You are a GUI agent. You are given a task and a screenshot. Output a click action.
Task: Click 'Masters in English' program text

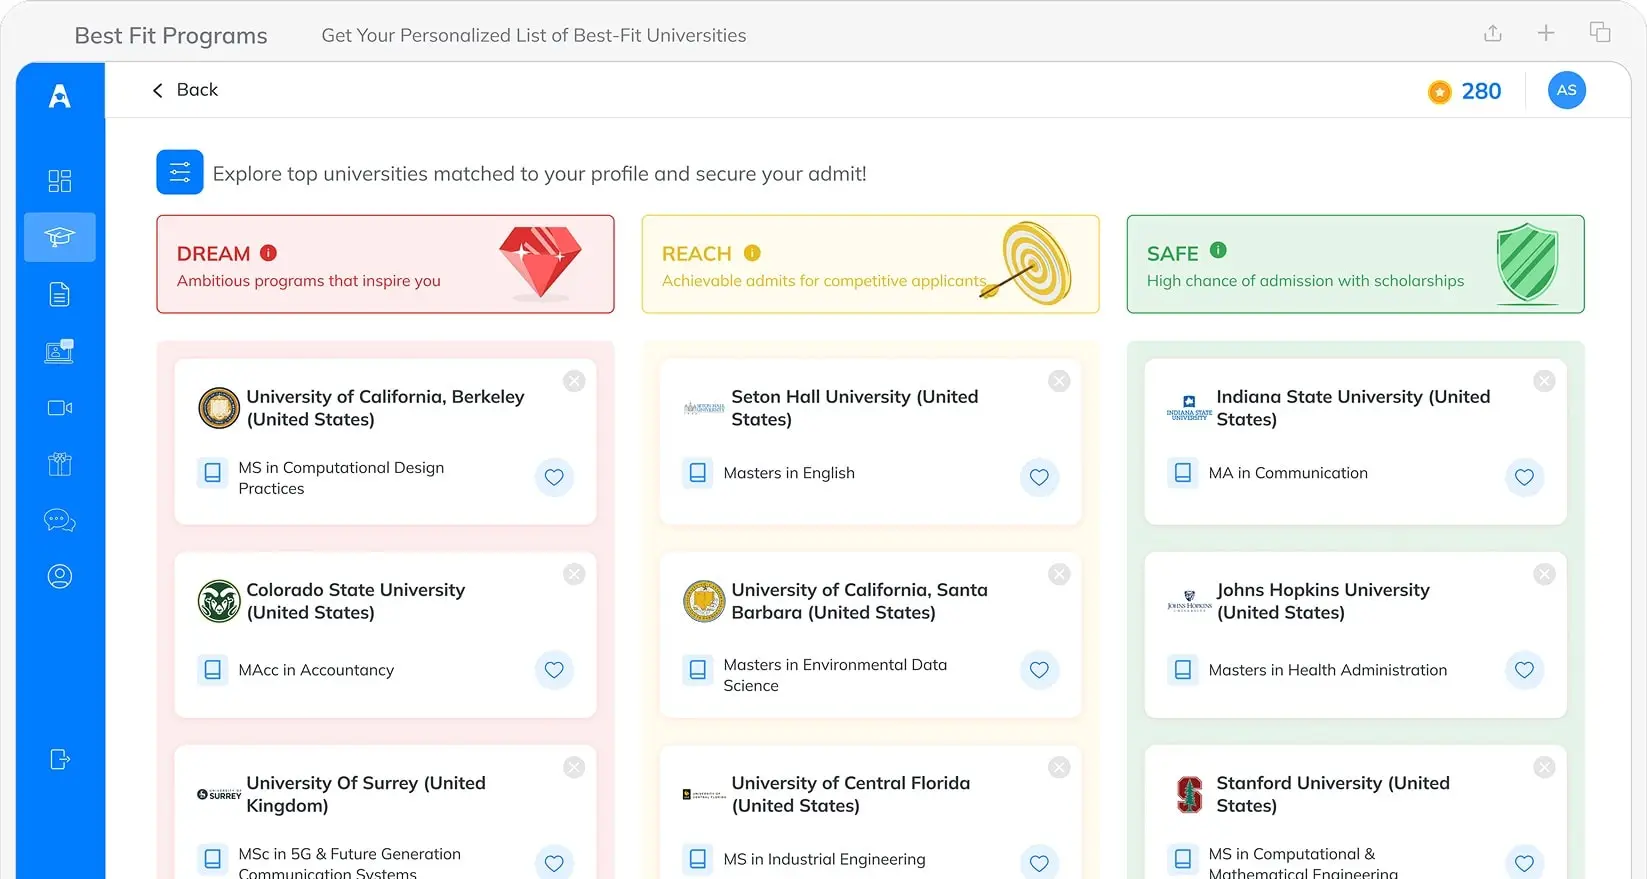tap(789, 473)
